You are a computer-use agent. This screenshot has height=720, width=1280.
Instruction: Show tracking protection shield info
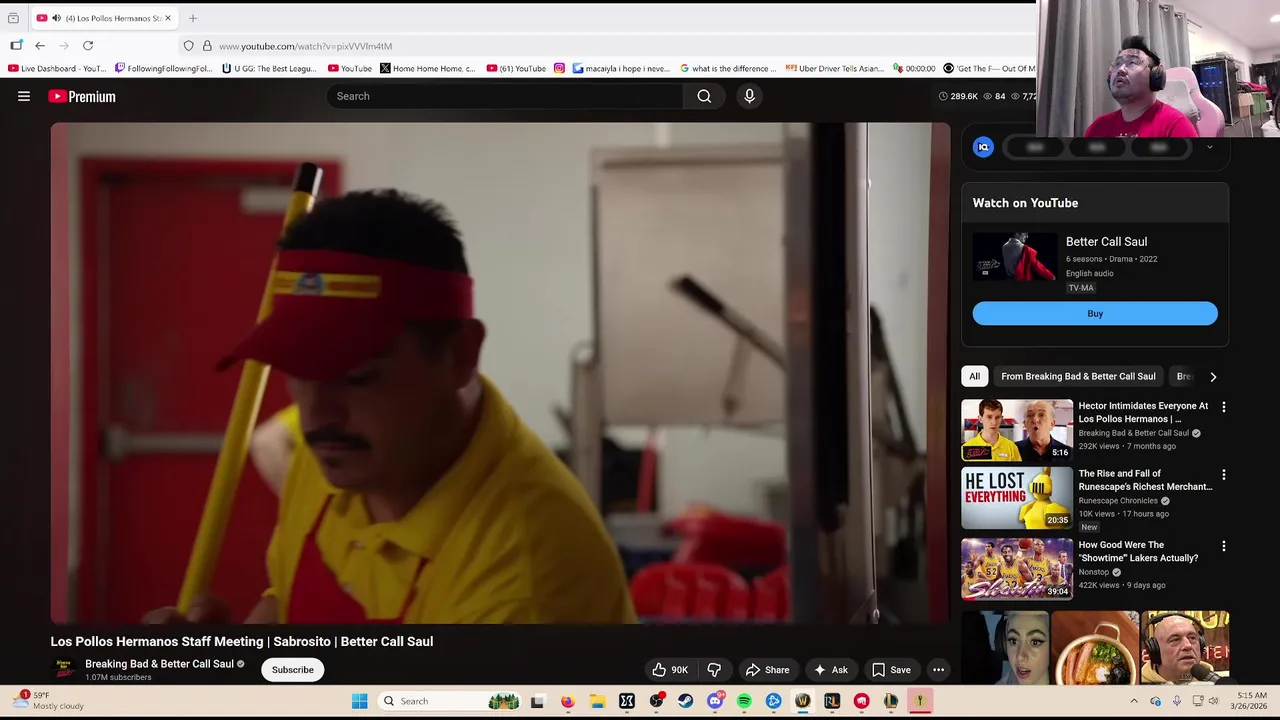(x=188, y=46)
